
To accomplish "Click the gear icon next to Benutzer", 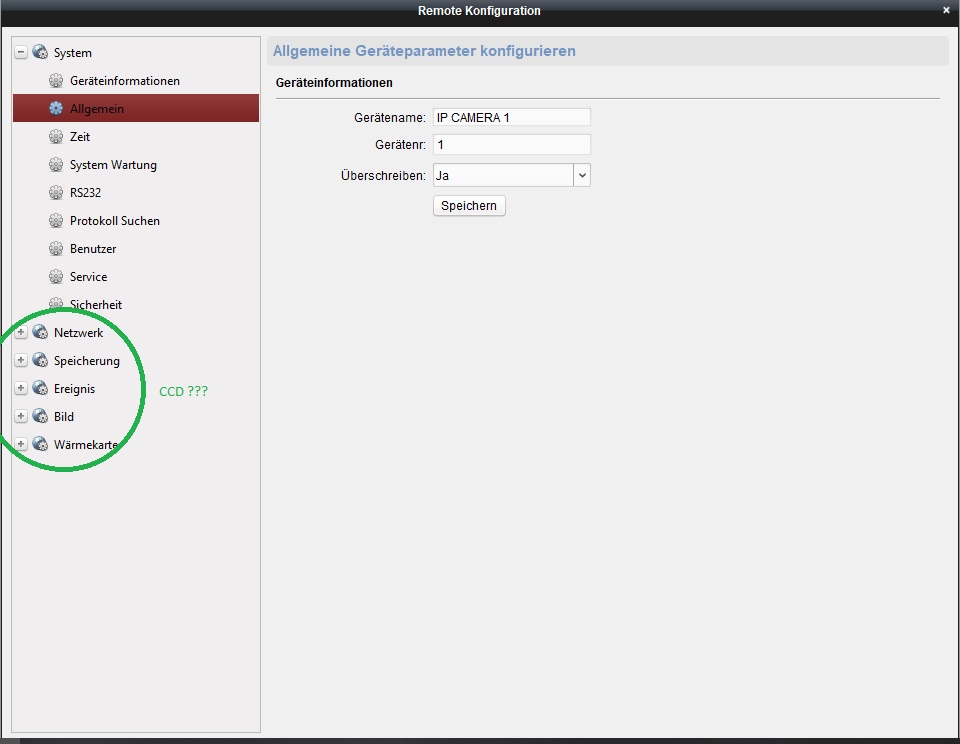I will pyautogui.click(x=56, y=249).
